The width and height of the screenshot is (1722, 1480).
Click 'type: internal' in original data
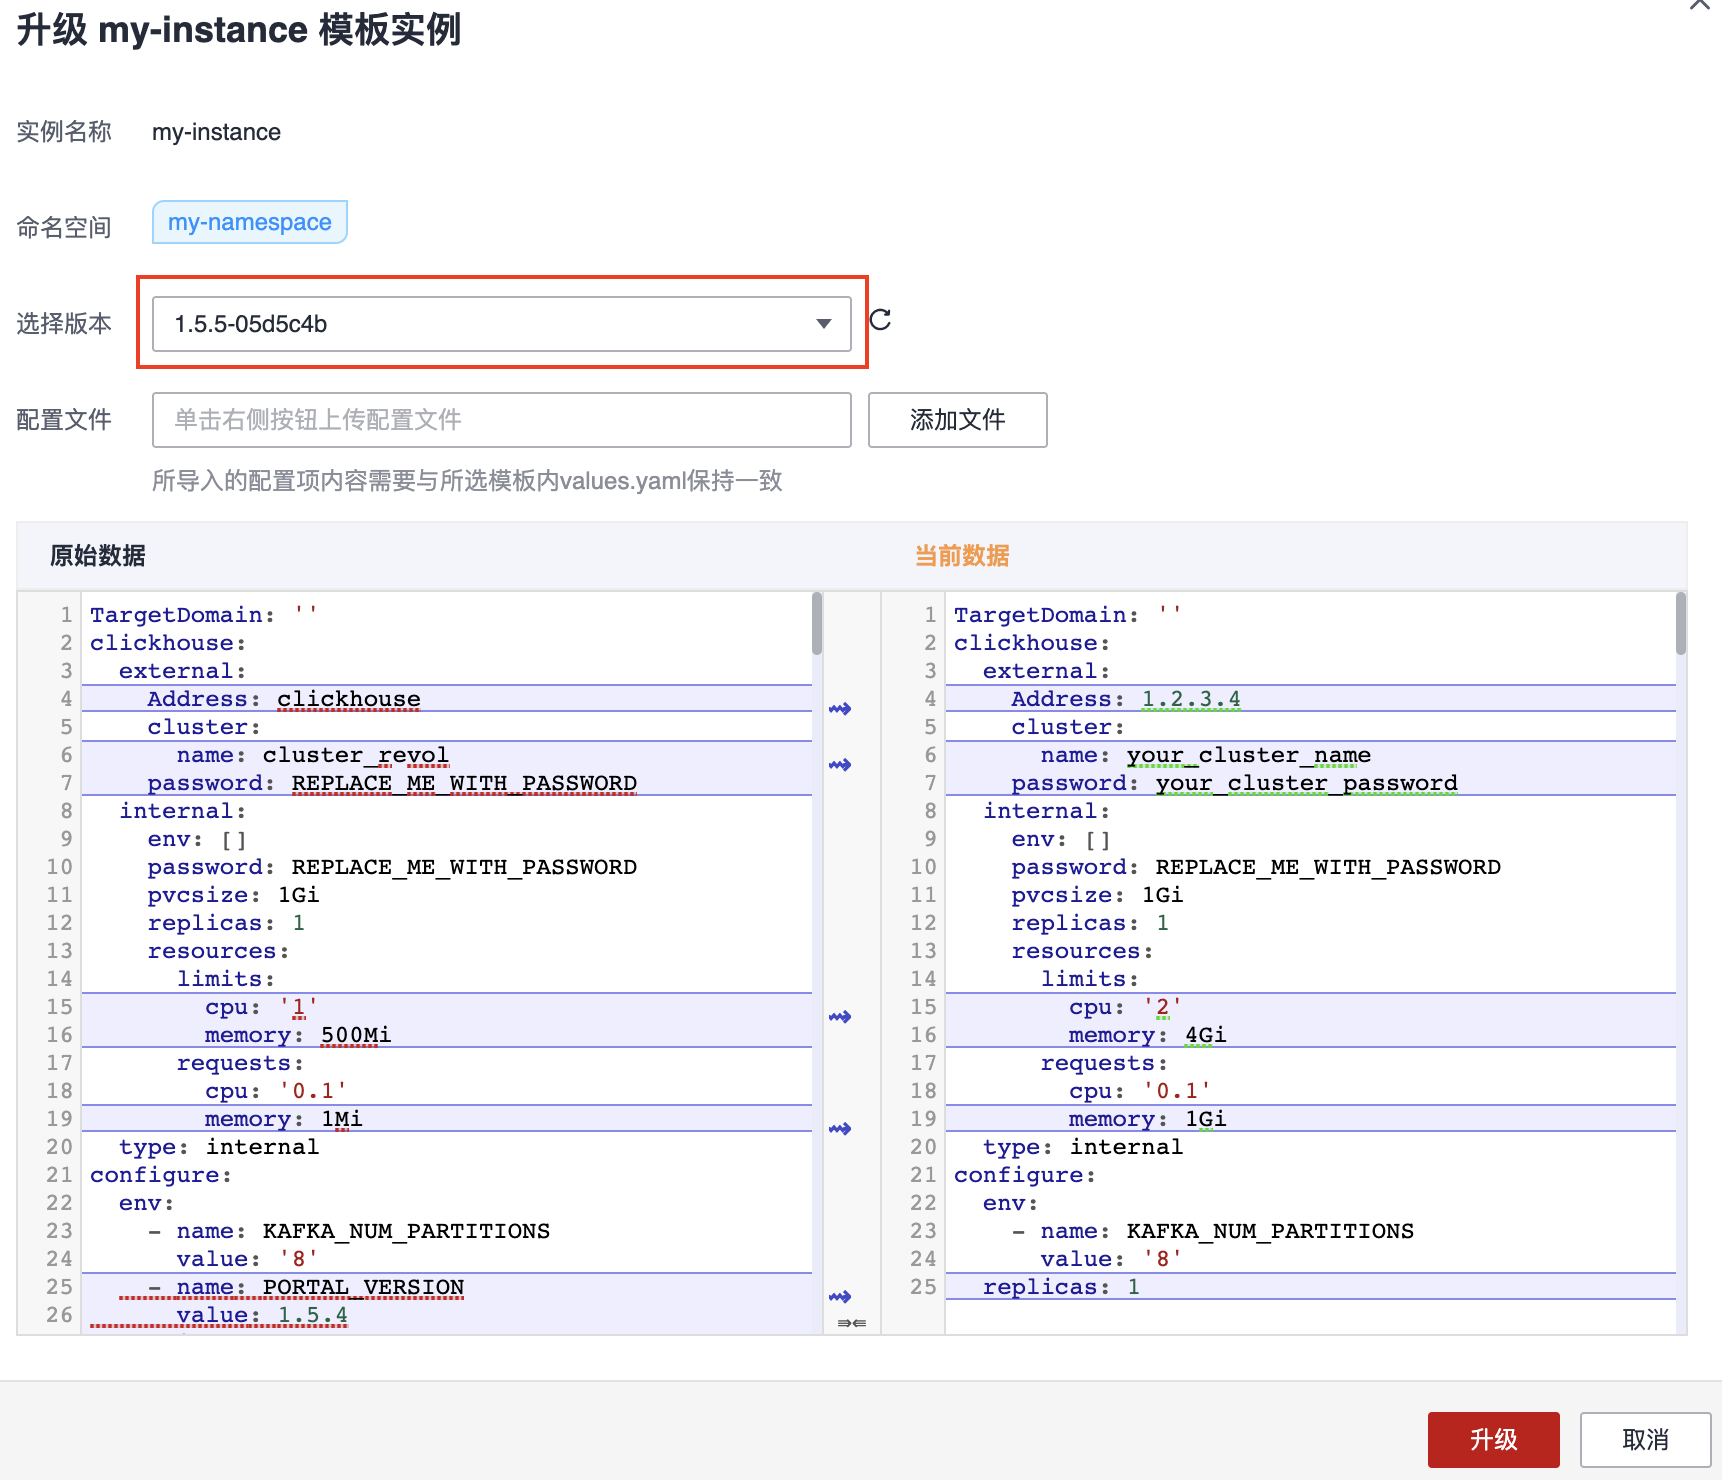(219, 1147)
